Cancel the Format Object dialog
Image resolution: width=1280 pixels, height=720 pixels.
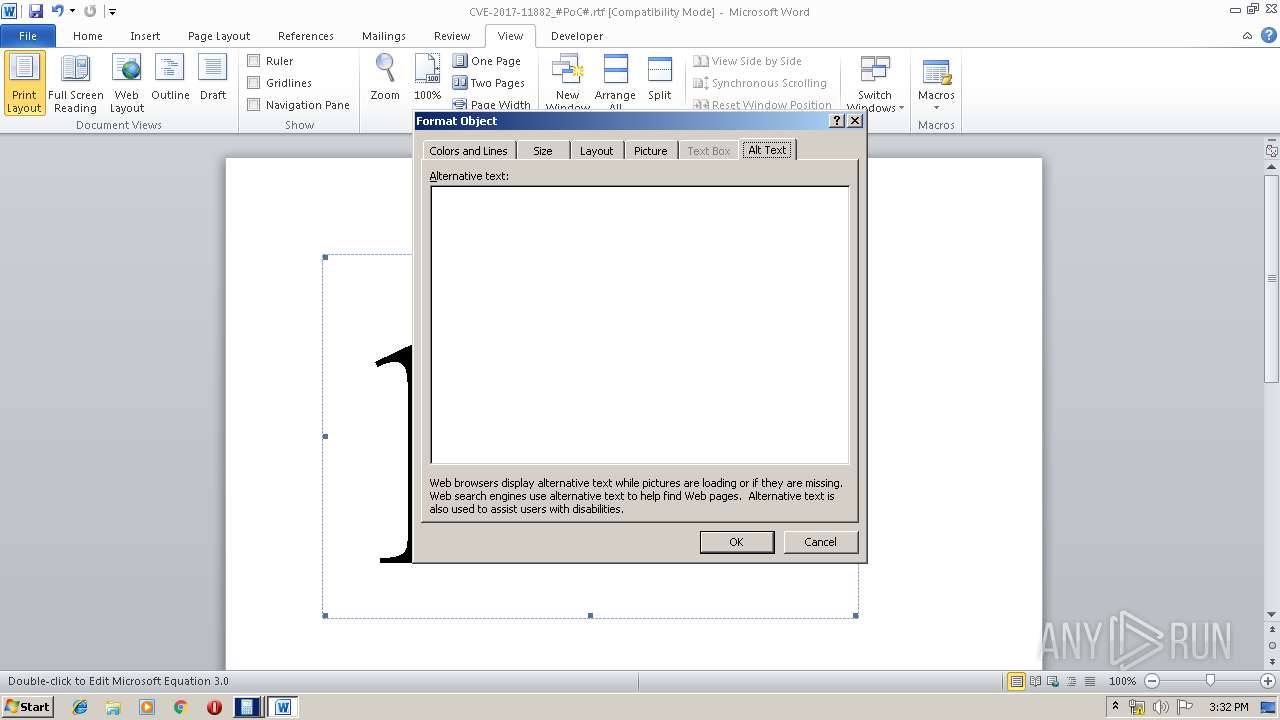(x=820, y=542)
